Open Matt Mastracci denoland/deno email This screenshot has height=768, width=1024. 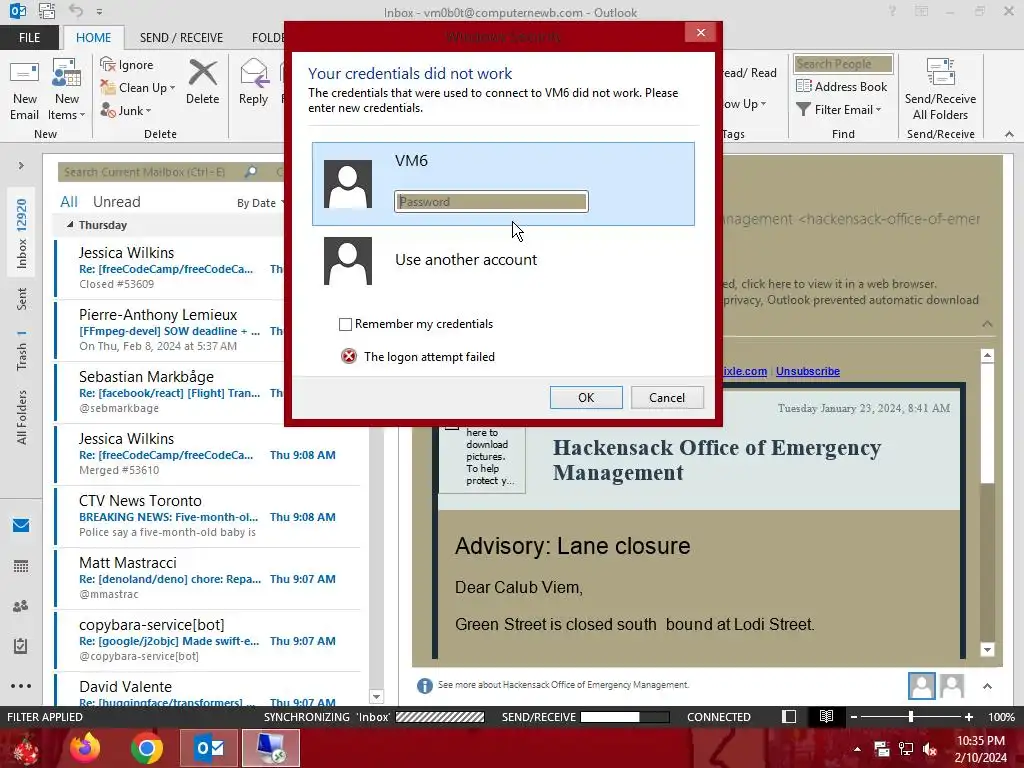[208, 578]
